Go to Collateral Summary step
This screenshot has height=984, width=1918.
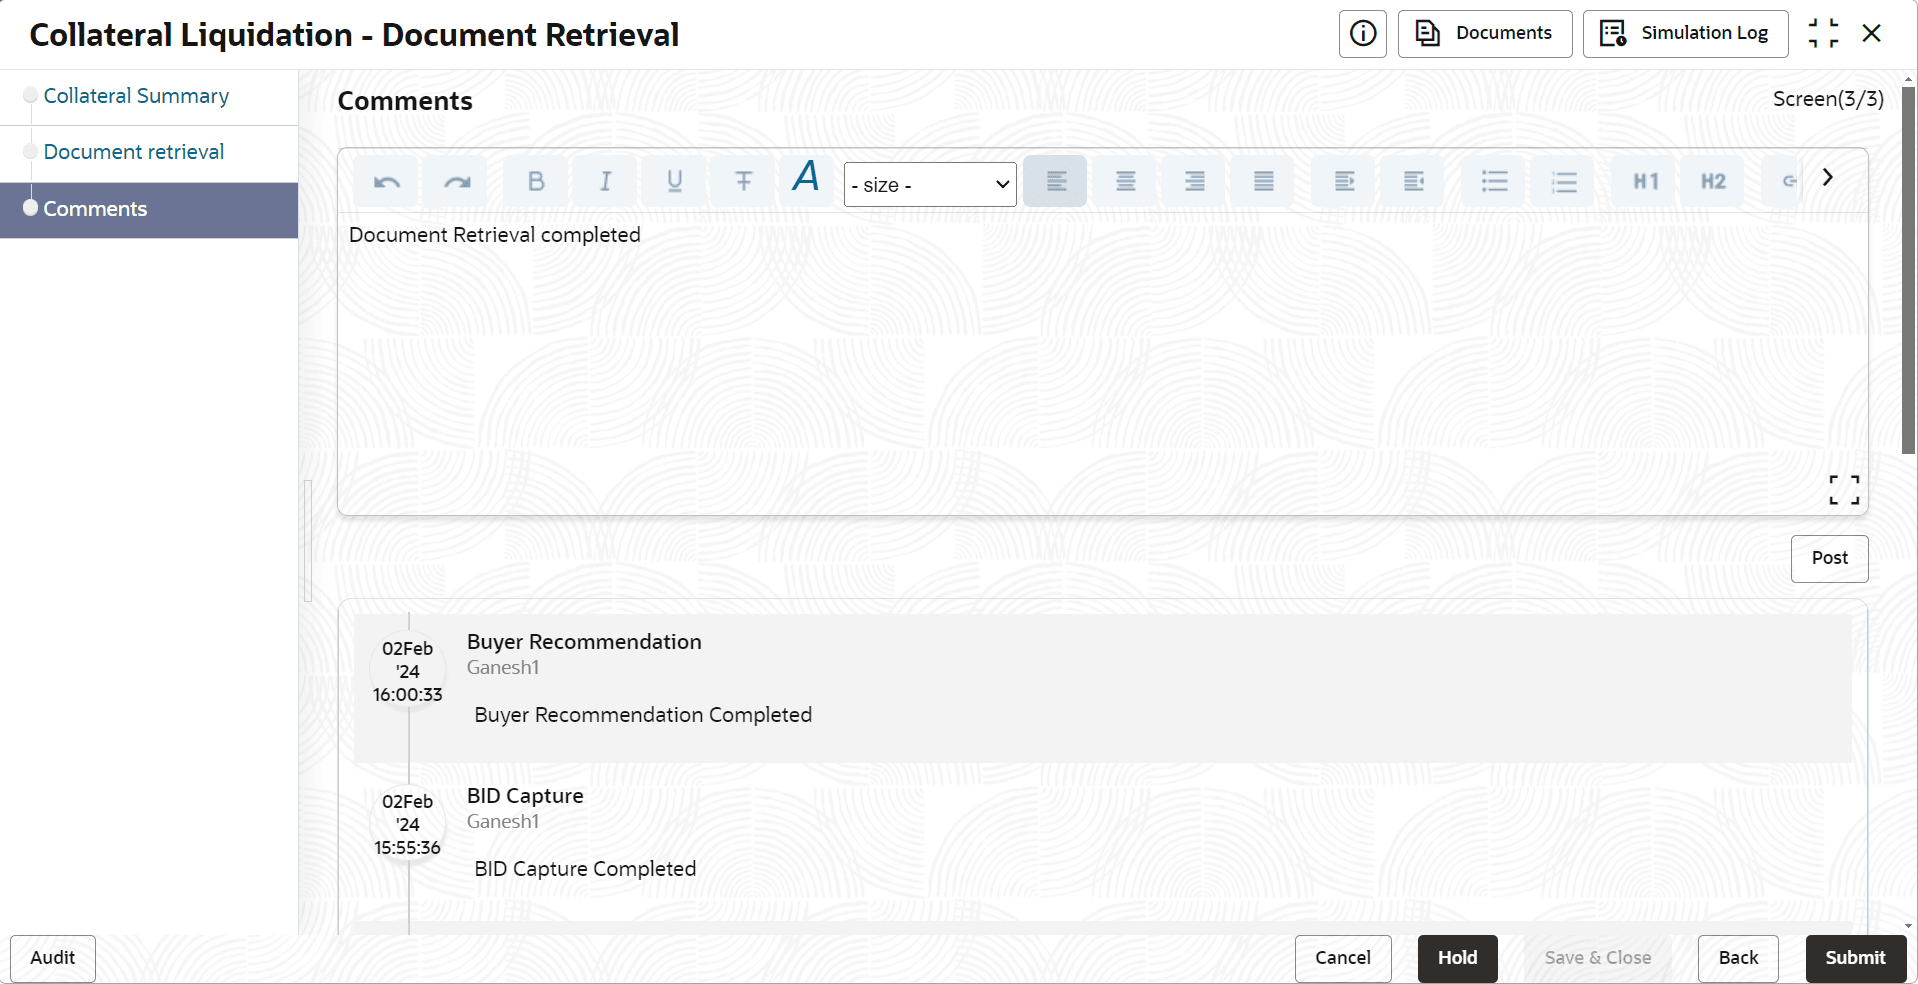136,96
